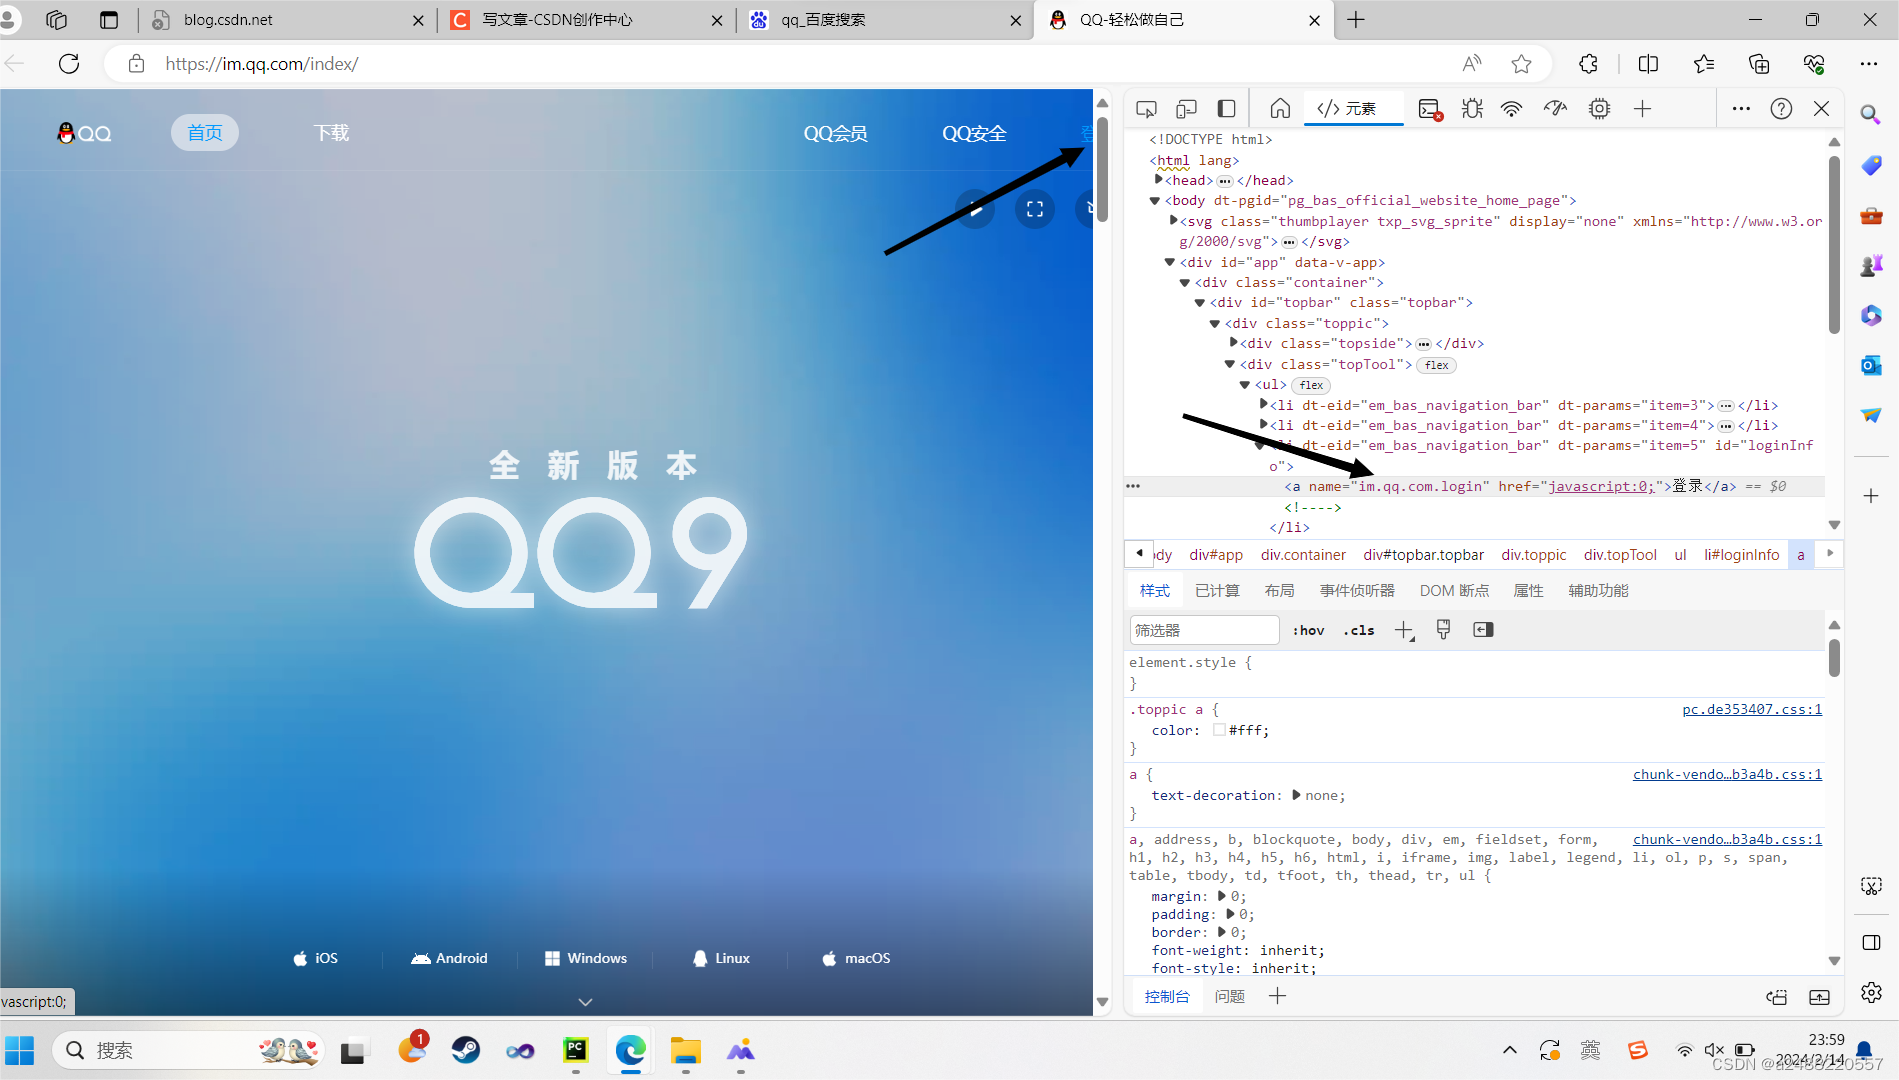Click read aloud icon in address bar

1471,64
